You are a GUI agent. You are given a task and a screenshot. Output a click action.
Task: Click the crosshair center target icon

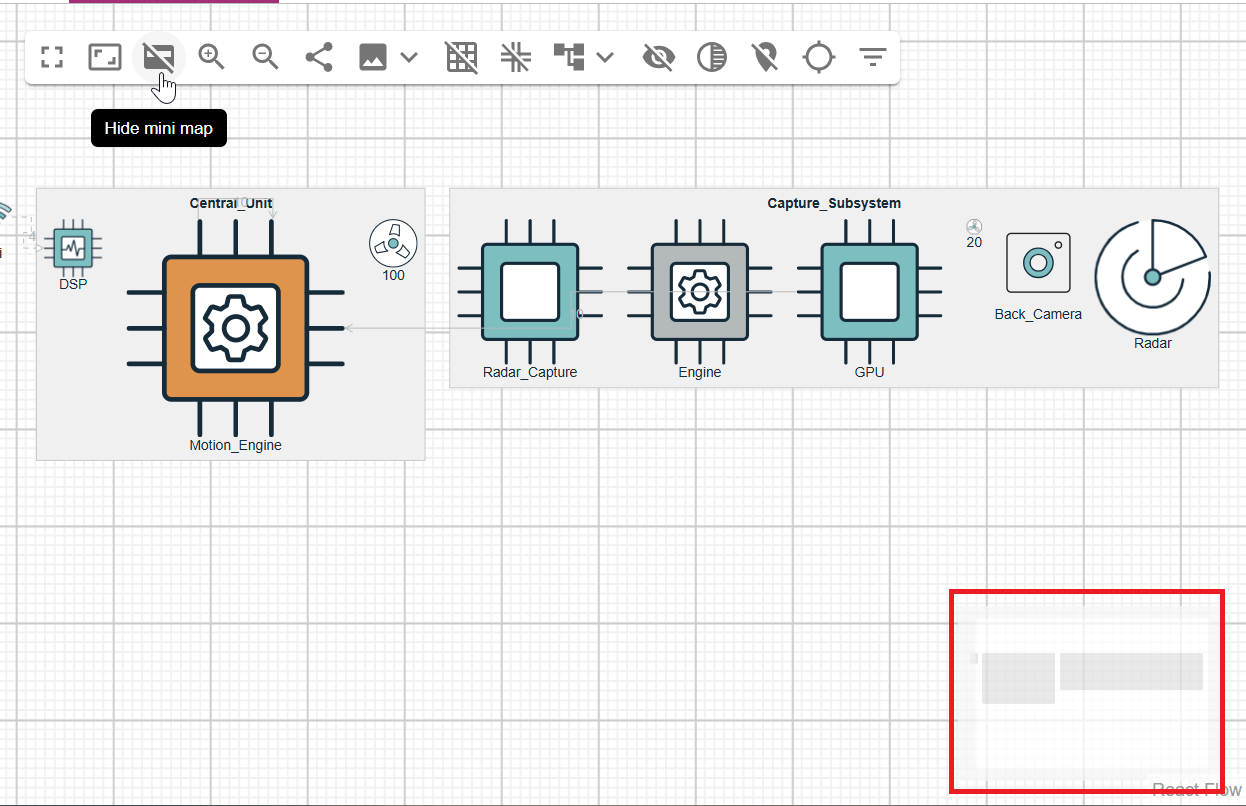(x=819, y=58)
